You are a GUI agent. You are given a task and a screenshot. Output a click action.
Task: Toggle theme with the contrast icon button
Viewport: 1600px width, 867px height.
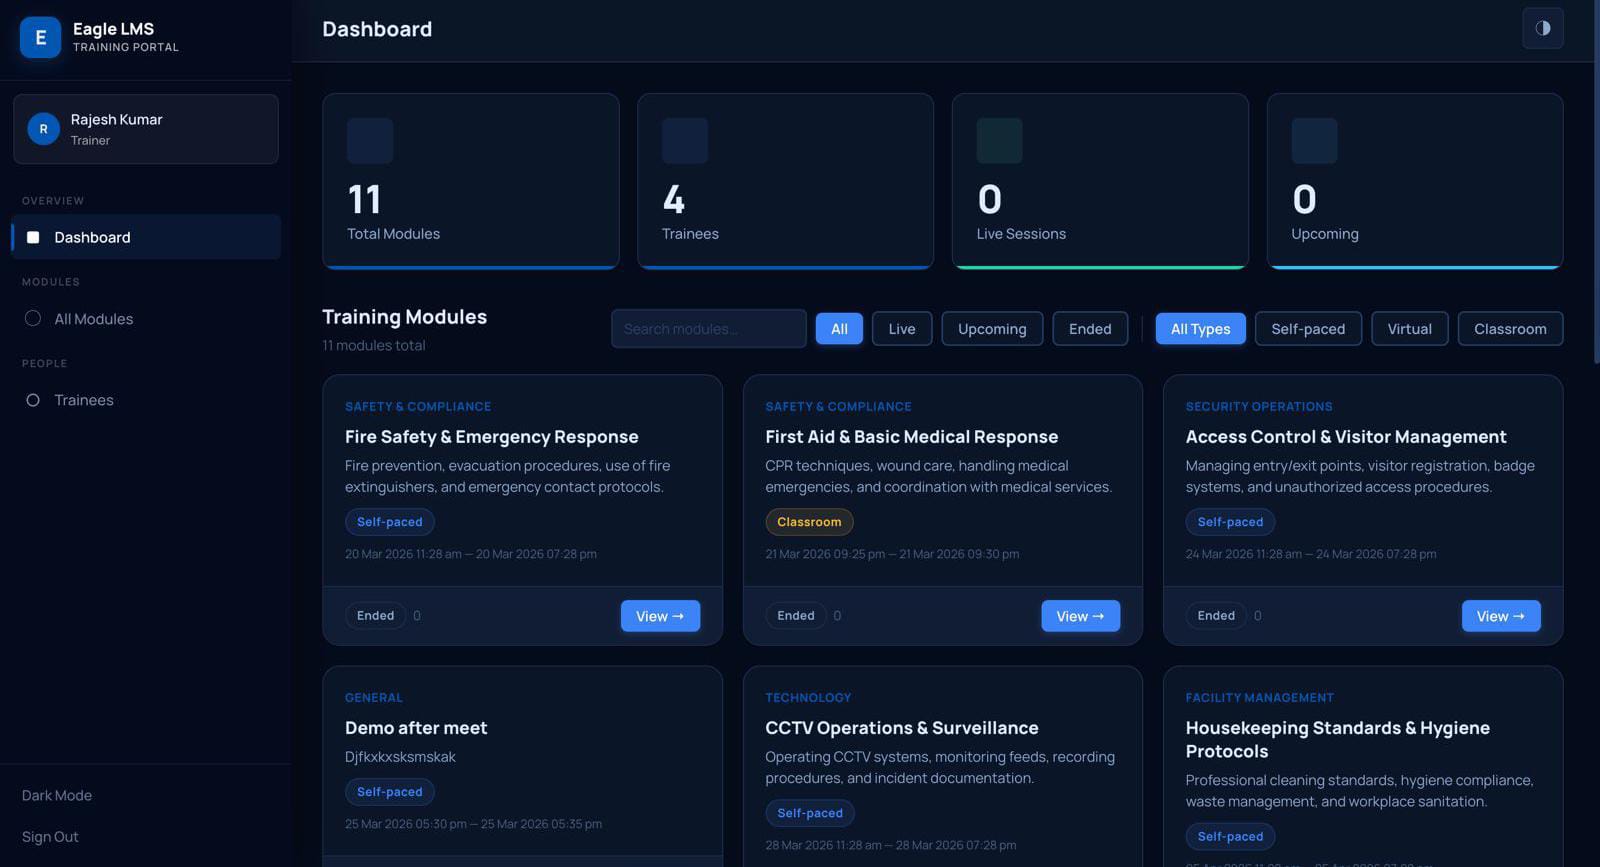(x=1543, y=28)
